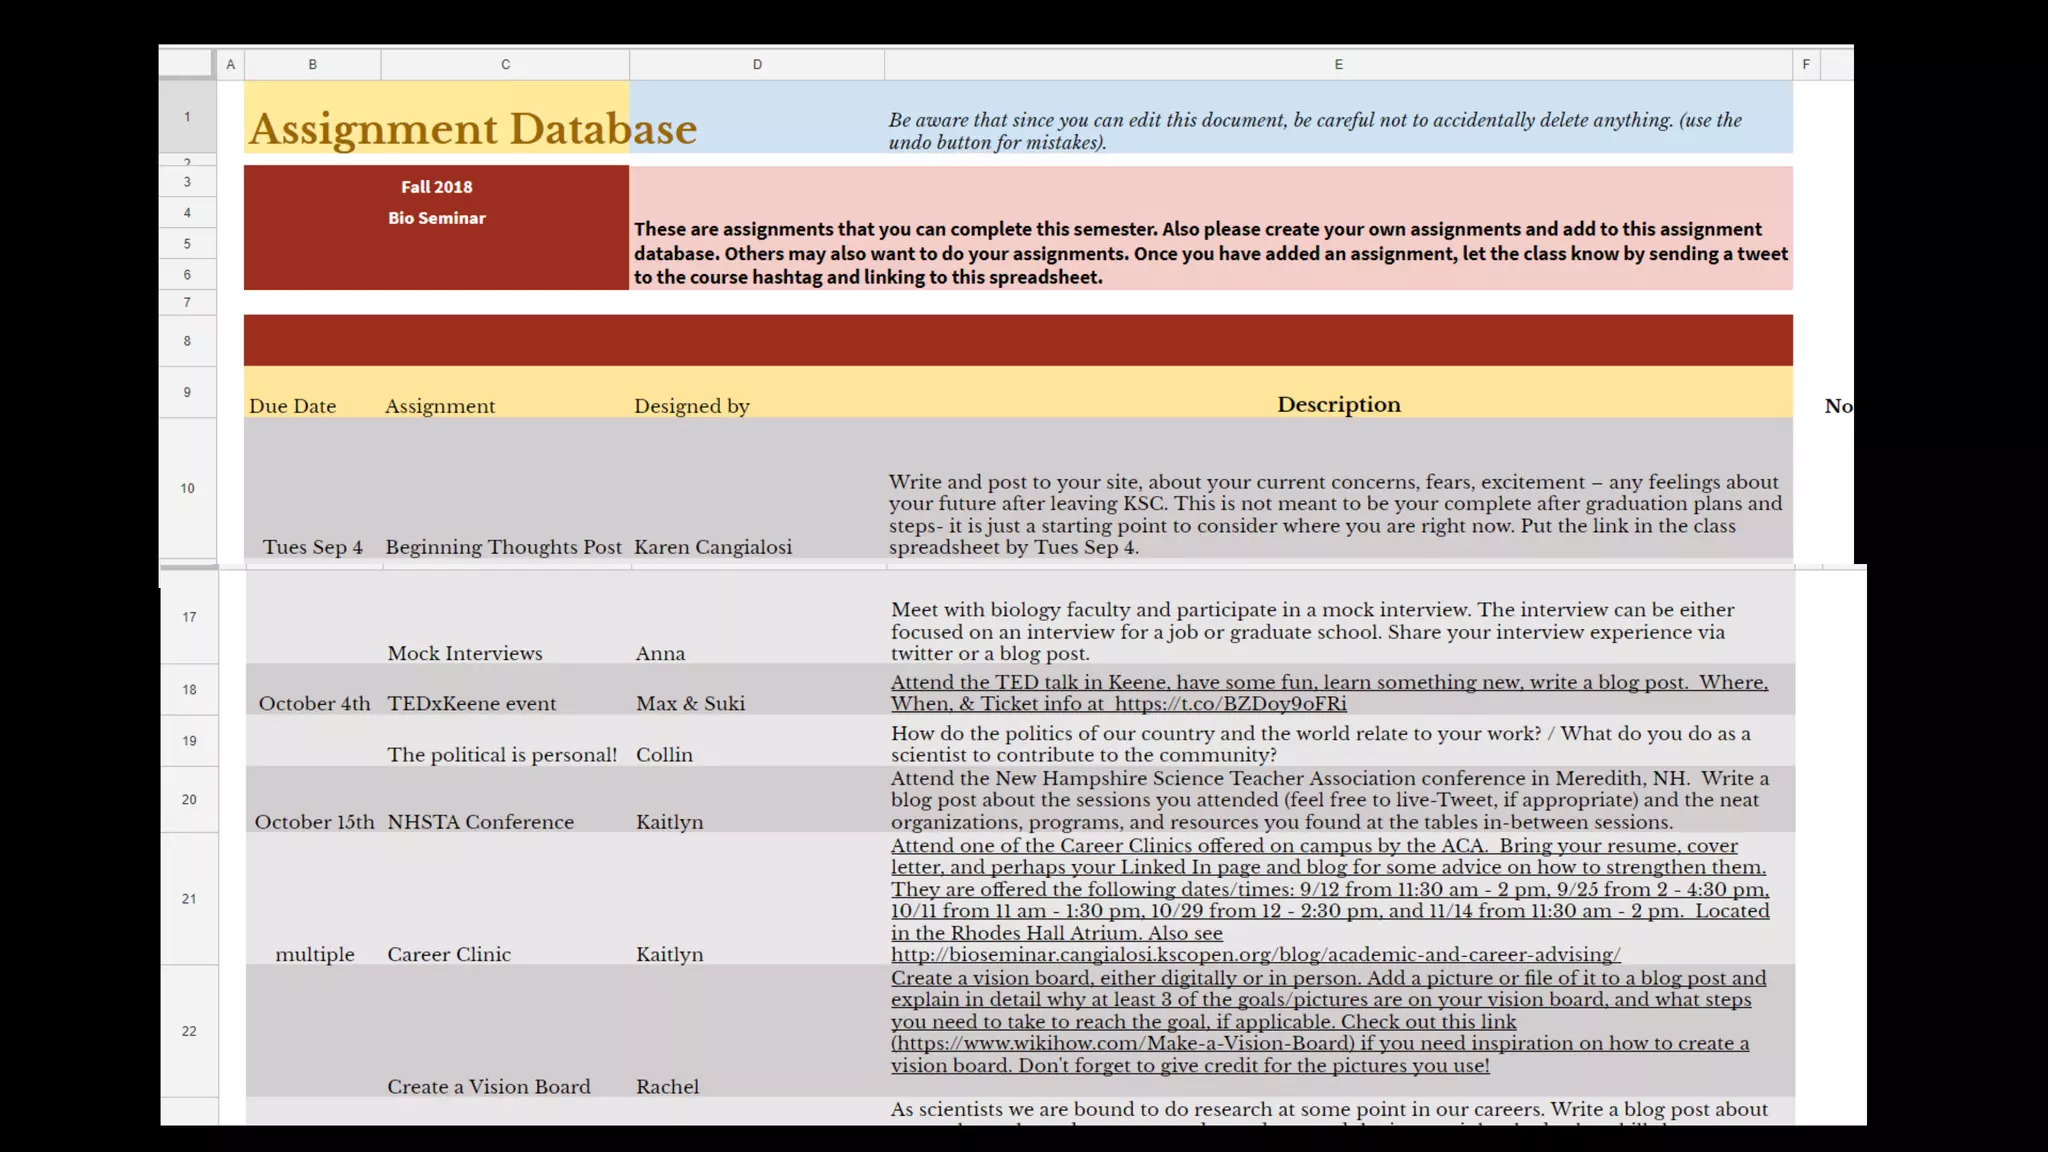Select column D header

(757, 64)
